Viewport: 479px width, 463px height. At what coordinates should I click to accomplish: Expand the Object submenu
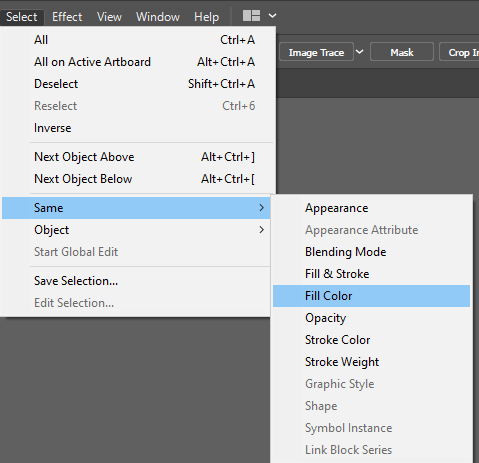[x=136, y=230]
